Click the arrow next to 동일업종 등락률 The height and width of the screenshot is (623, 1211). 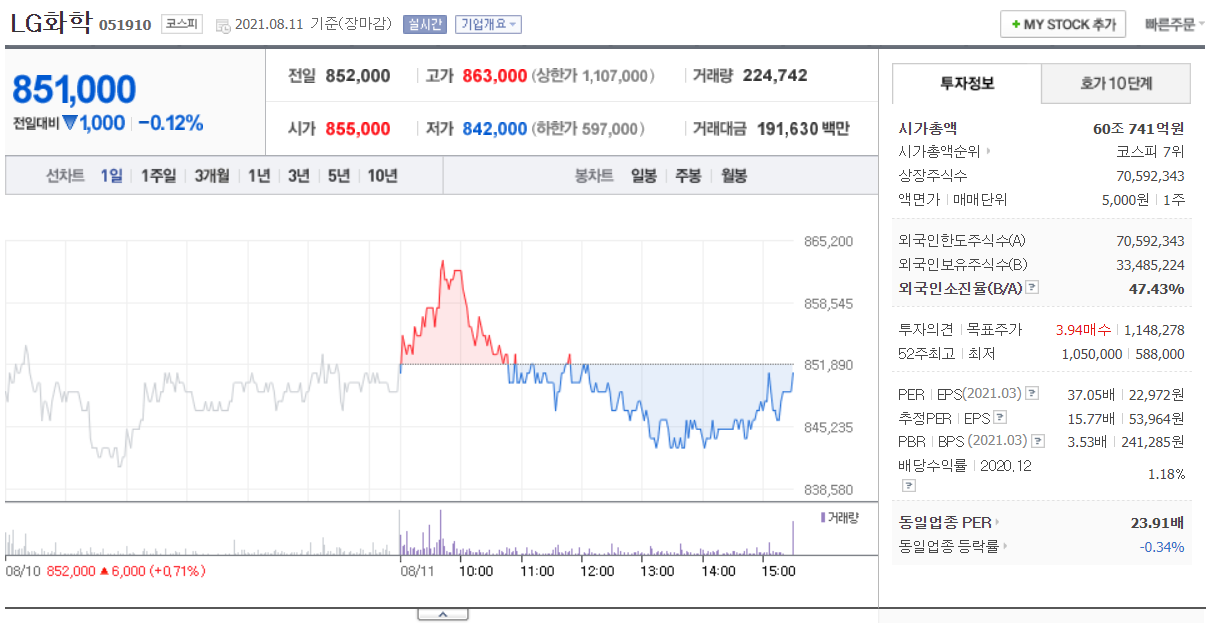tap(1005, 546)
